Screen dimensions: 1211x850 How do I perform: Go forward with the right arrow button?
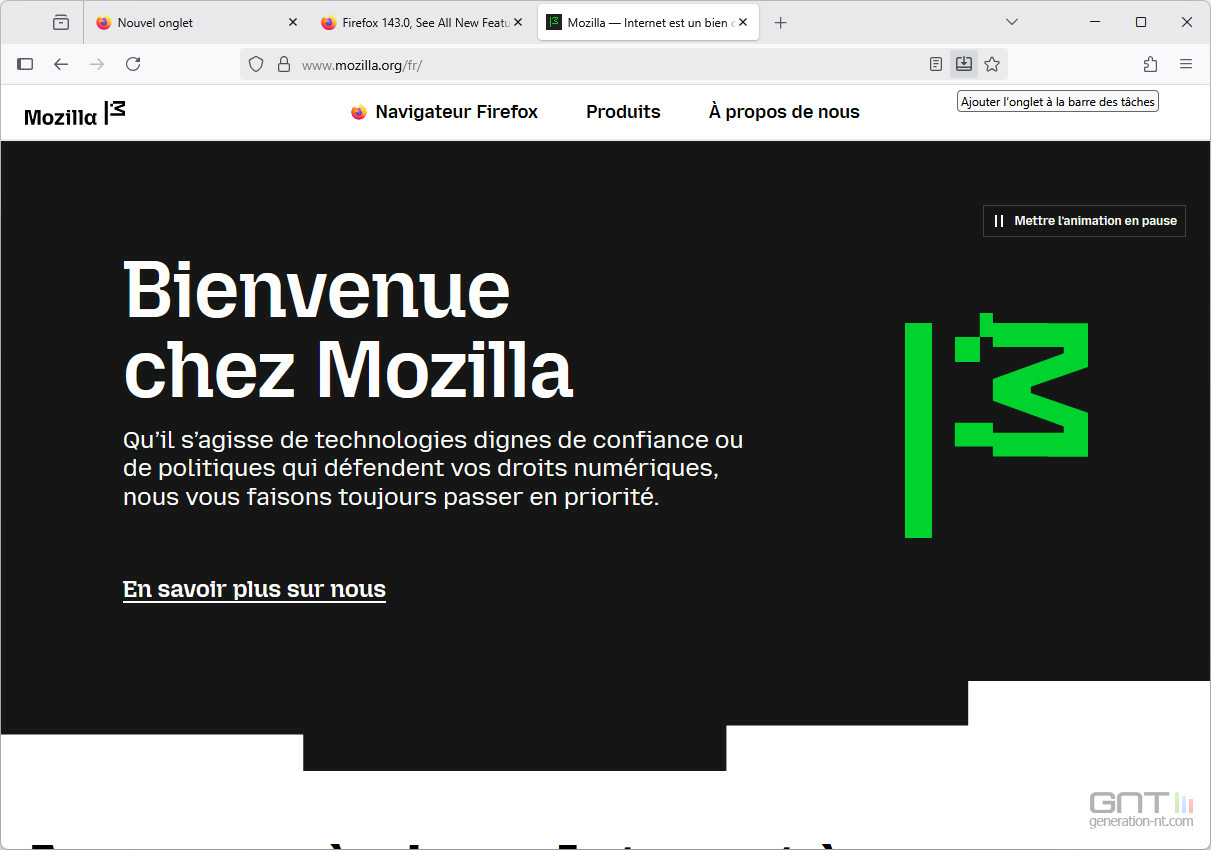pyautogui.click(x=97, y=64)
